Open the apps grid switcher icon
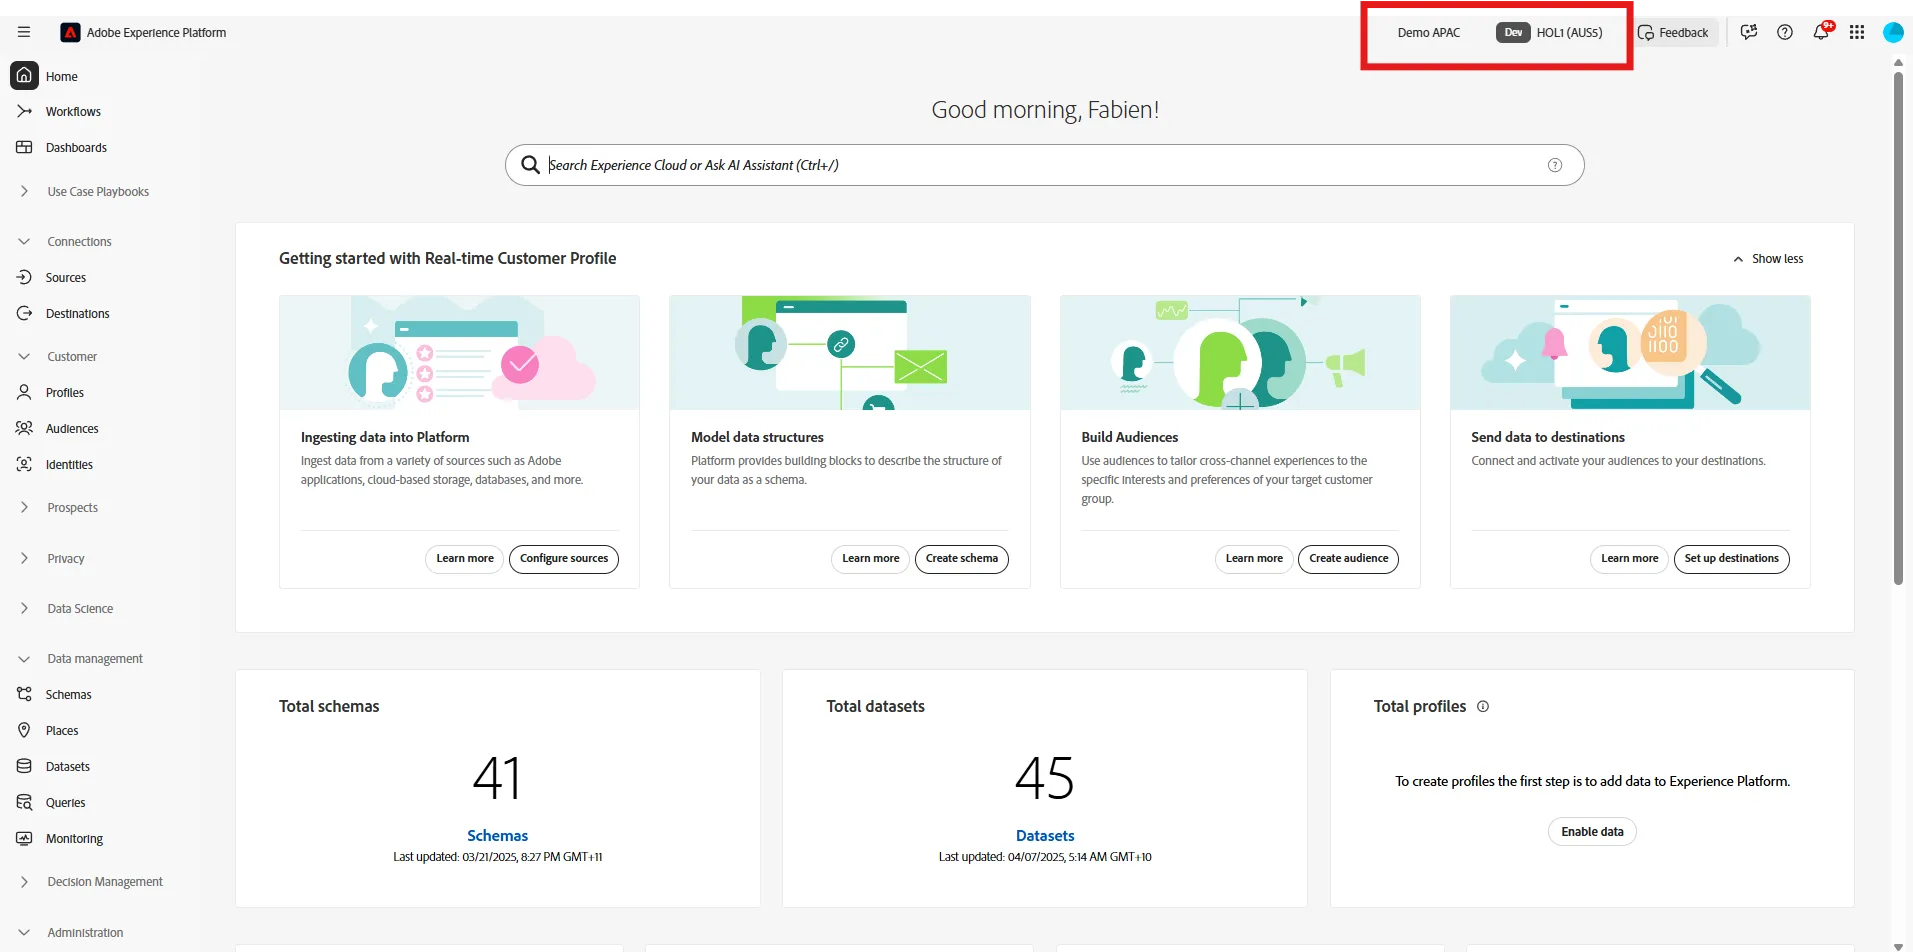The height and width of the screenshot is (952, 1913). tap(1857, 32)
